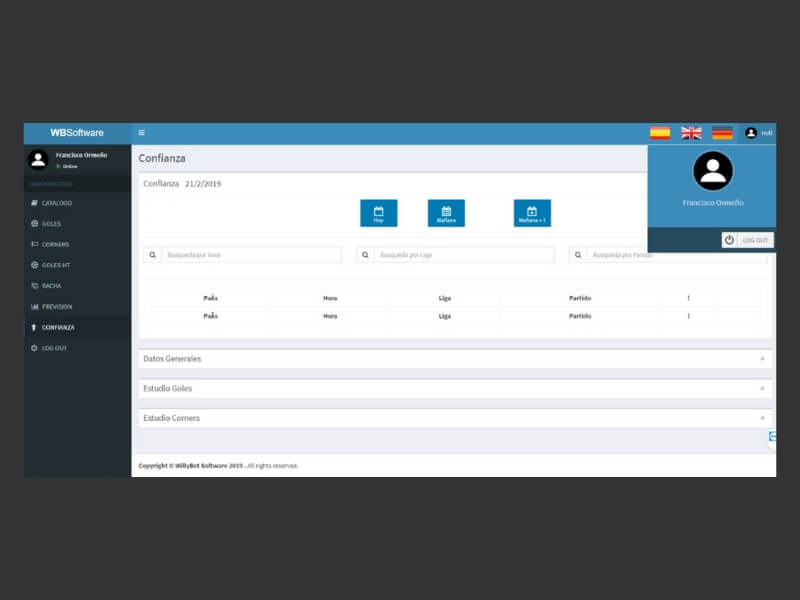Select the UK flag for English
The height and width of the screenshot is (600, 800).
pos(691,133)
